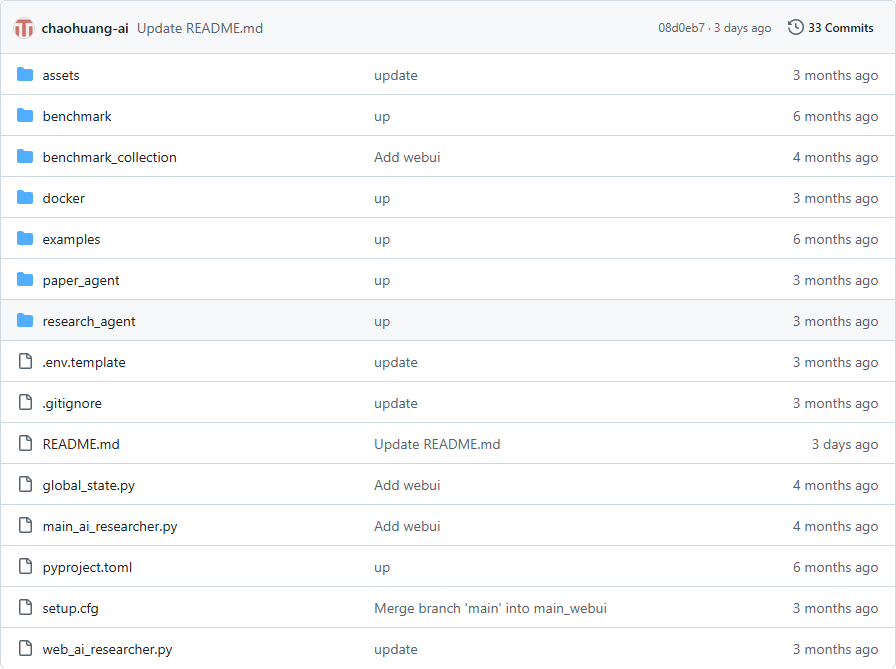The image size is (896, 669).
Task: Click the commits history clock icon
Action: click(795, 28)
